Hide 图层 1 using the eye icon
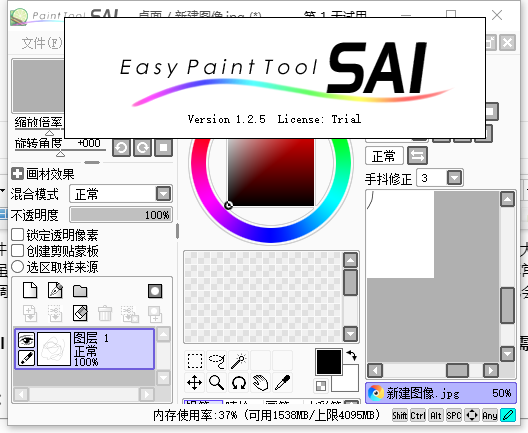The height and width of the screenshot is (433, 528). 27,340
